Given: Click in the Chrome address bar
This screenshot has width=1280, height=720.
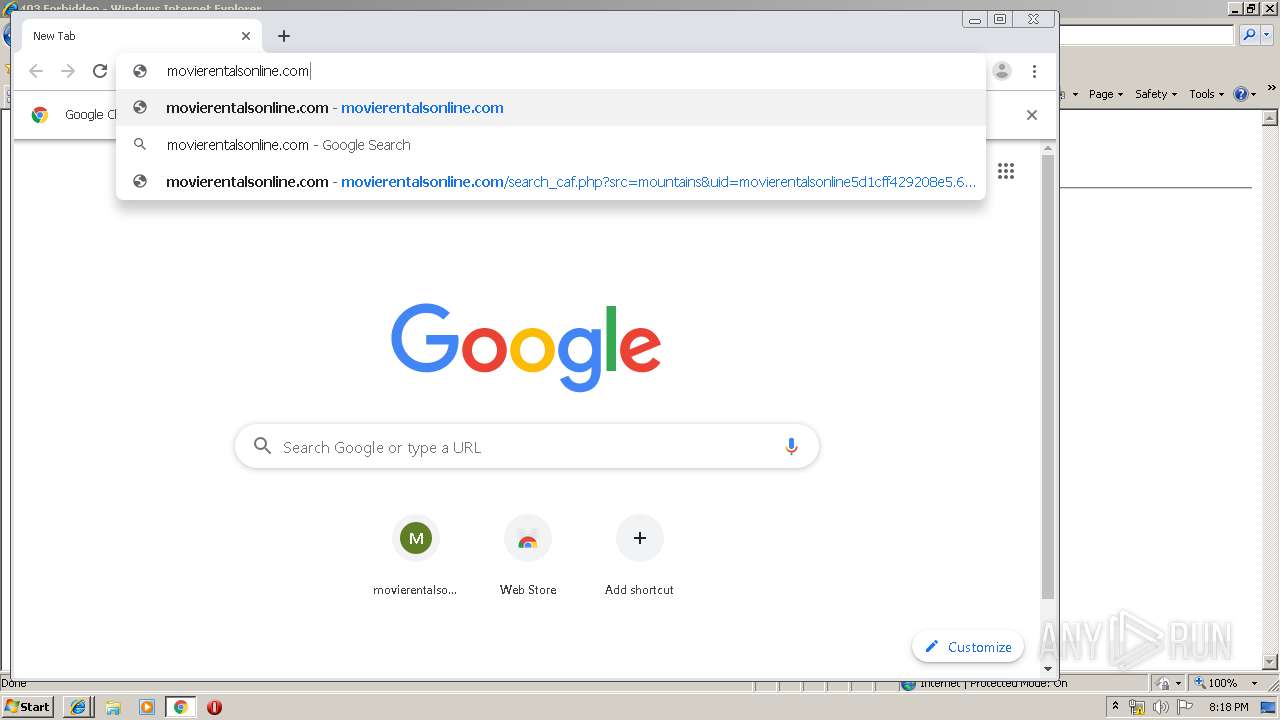Looking at the screenshot, I should tap(550, 71).
